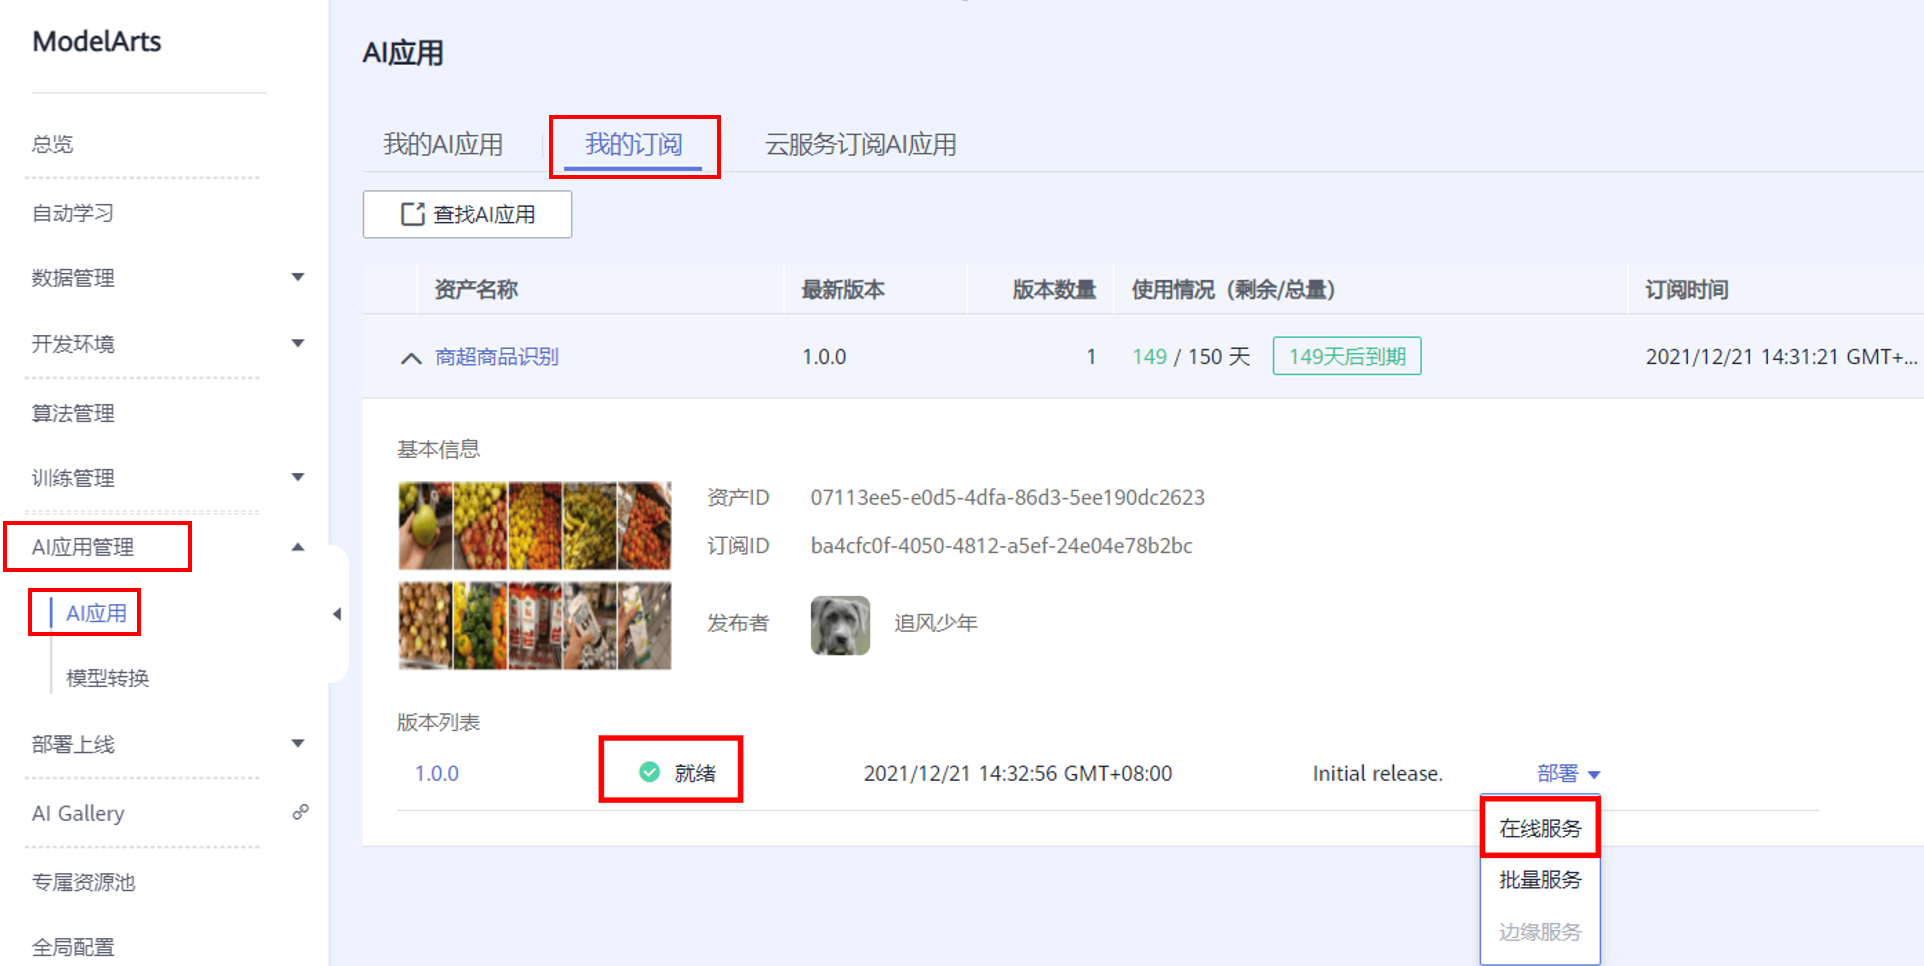Switch to the 我的订阅 tab
Image resolution: width=1924 pixels, height=966 pixels.
[x=633, y=144]
